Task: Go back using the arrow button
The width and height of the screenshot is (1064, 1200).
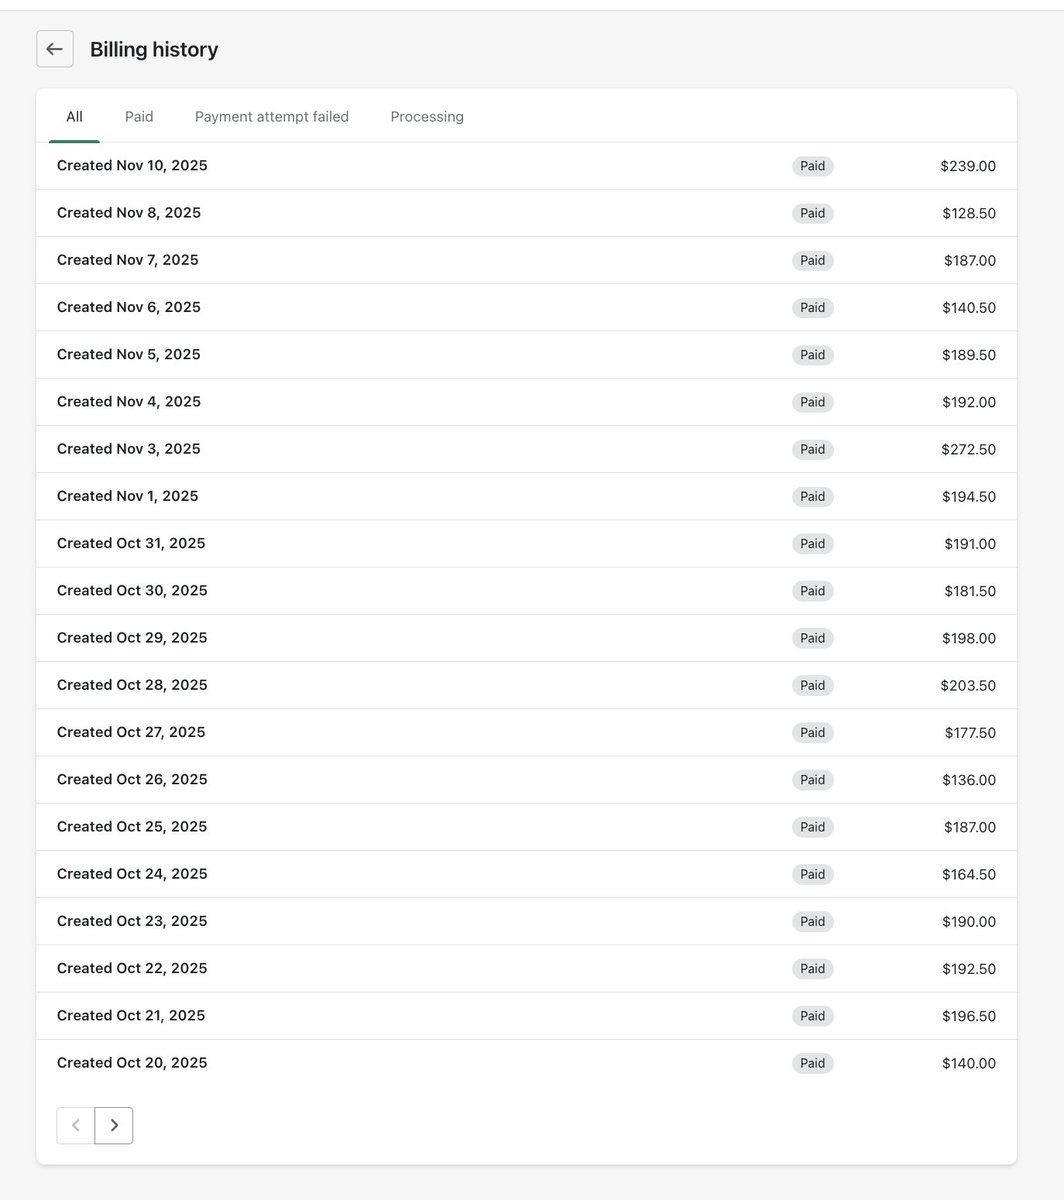Action: click(x=55, y=49)
